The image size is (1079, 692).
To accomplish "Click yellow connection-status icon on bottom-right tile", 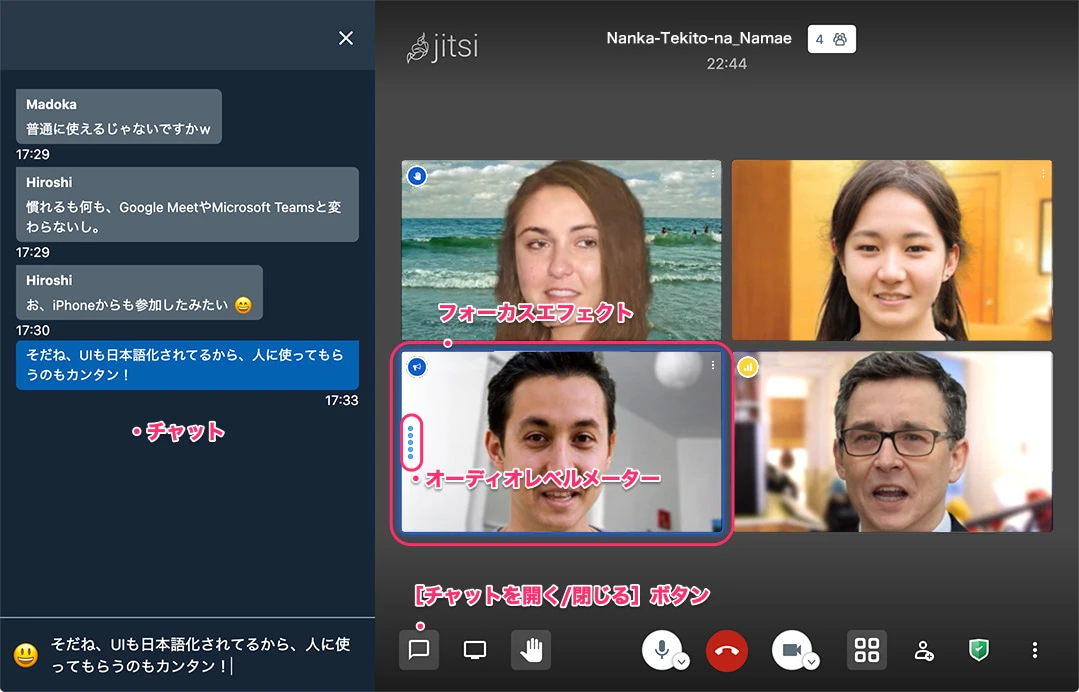I will coord(748,367).
